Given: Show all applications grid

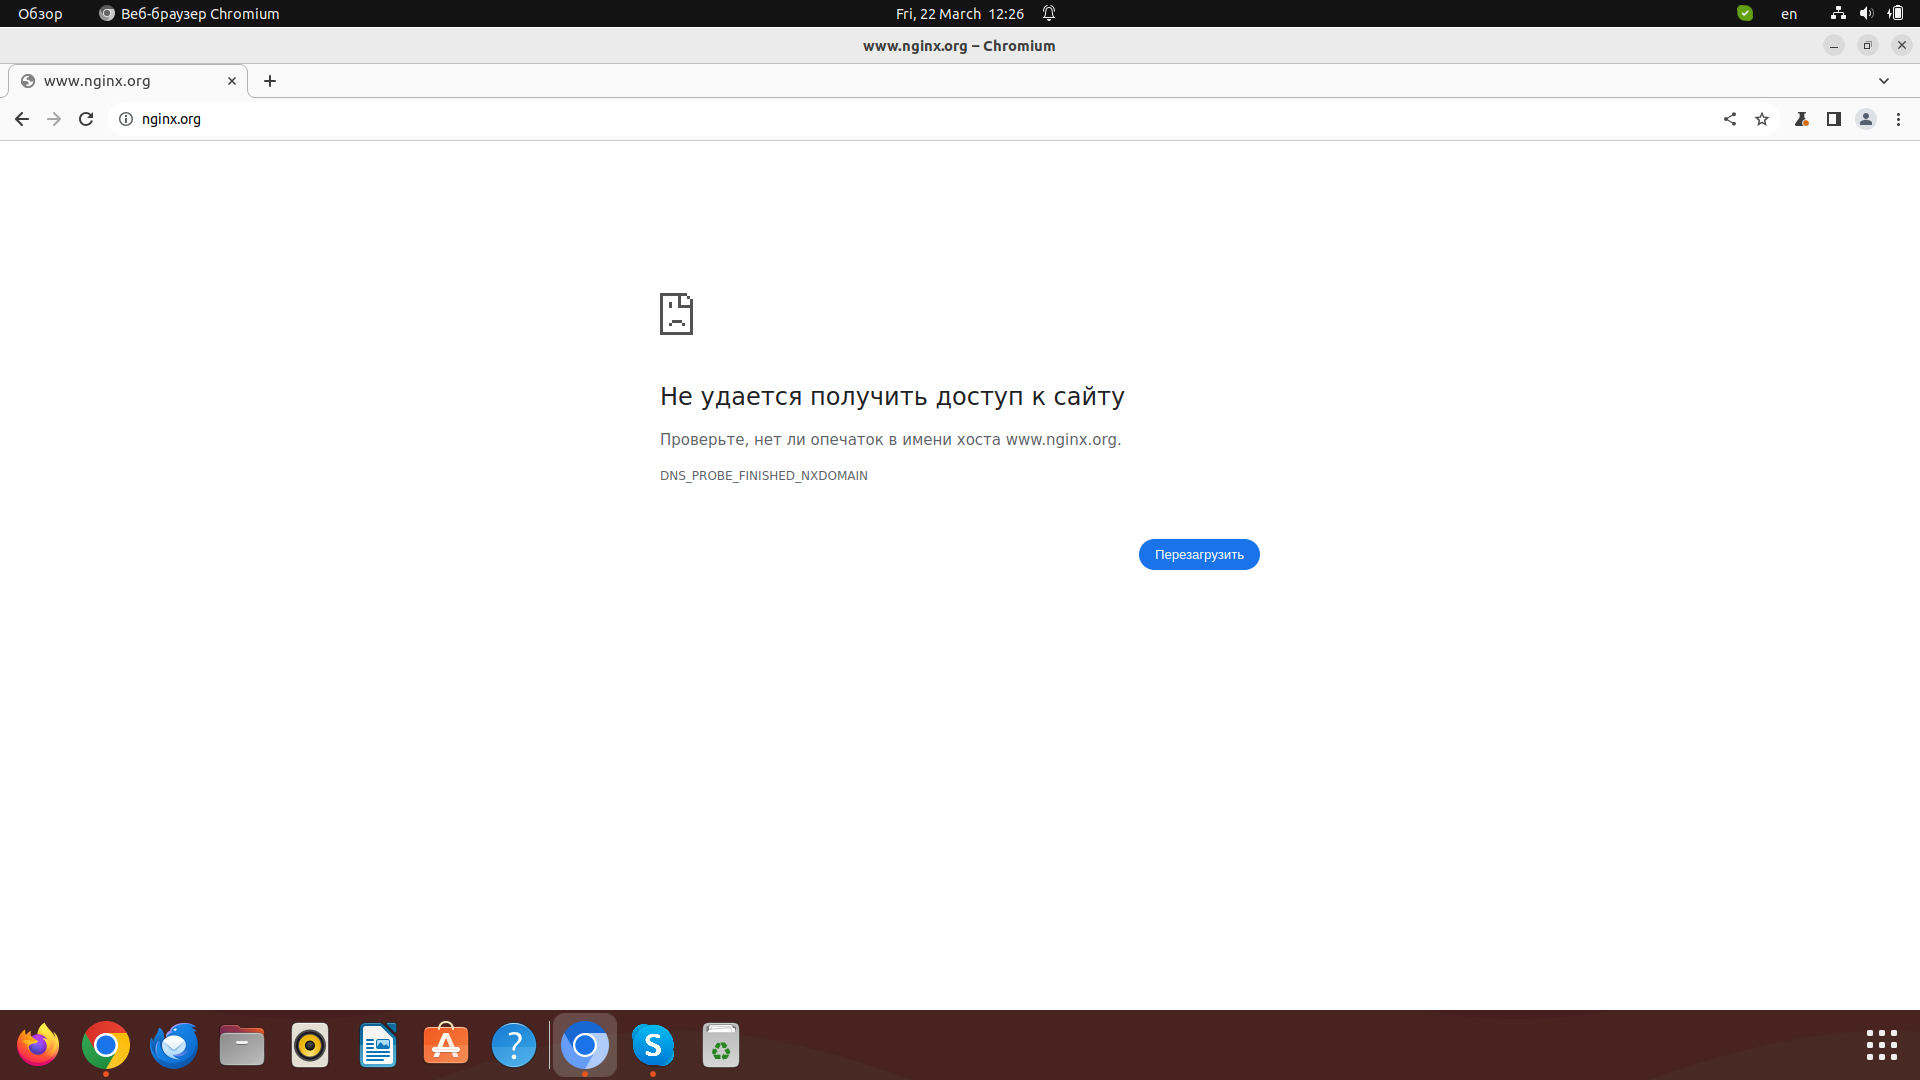Looking at the screenshot, I should click(x=1882, y=1046).
